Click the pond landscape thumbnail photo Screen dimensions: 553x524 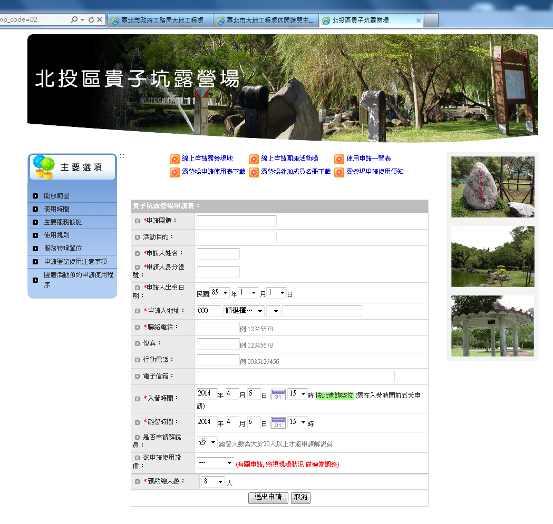[493, 256]
